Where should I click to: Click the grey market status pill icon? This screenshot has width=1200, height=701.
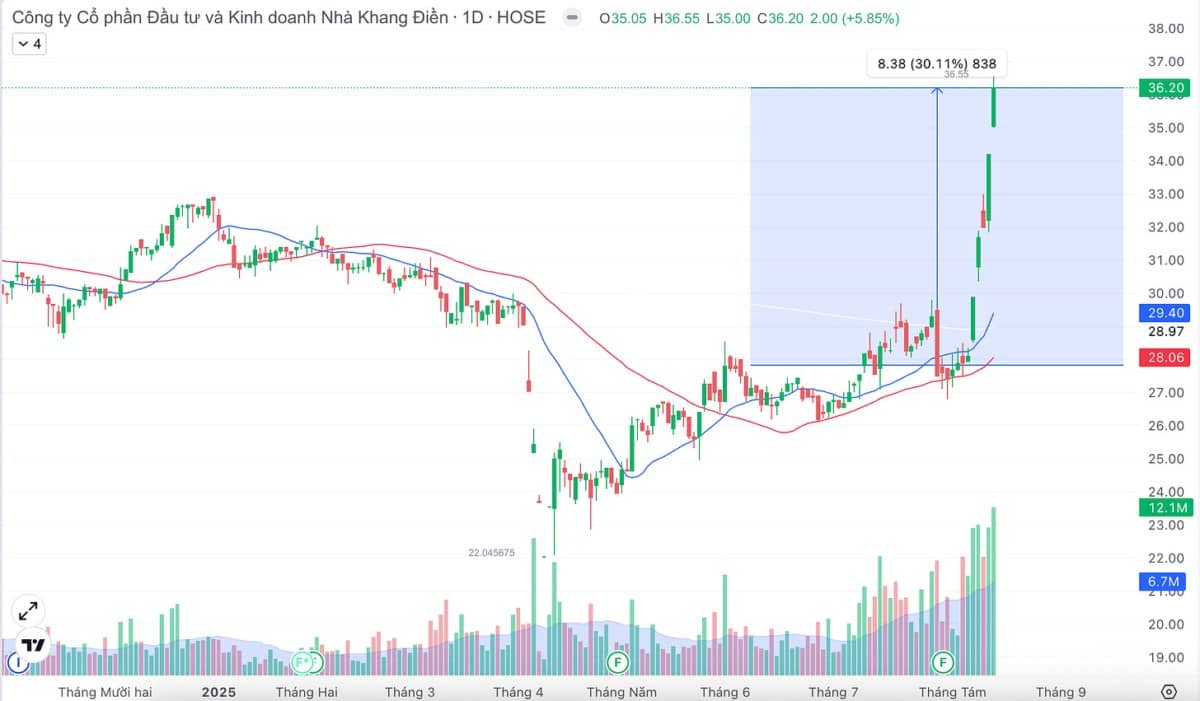pyautogui.click(x=570, y=18)
